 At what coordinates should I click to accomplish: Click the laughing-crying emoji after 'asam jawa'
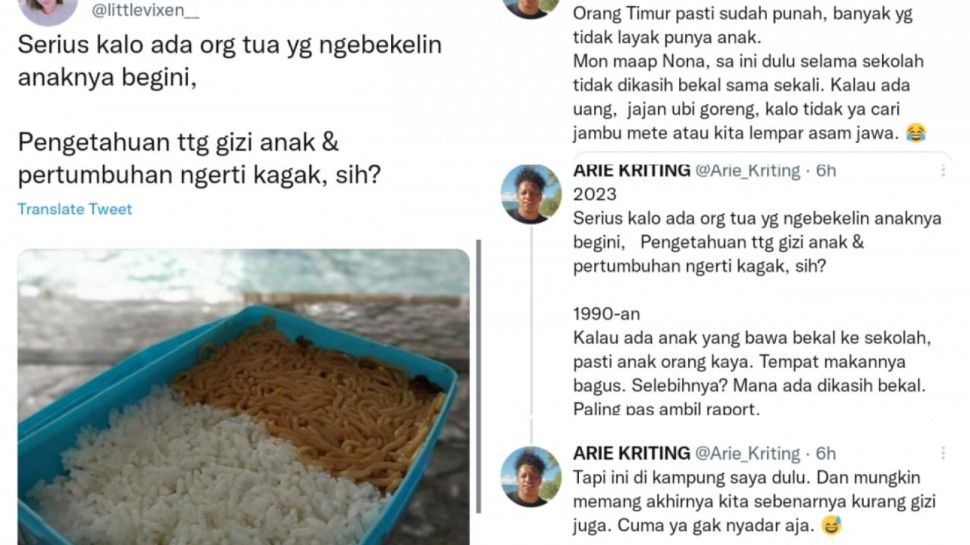point(916,132)
